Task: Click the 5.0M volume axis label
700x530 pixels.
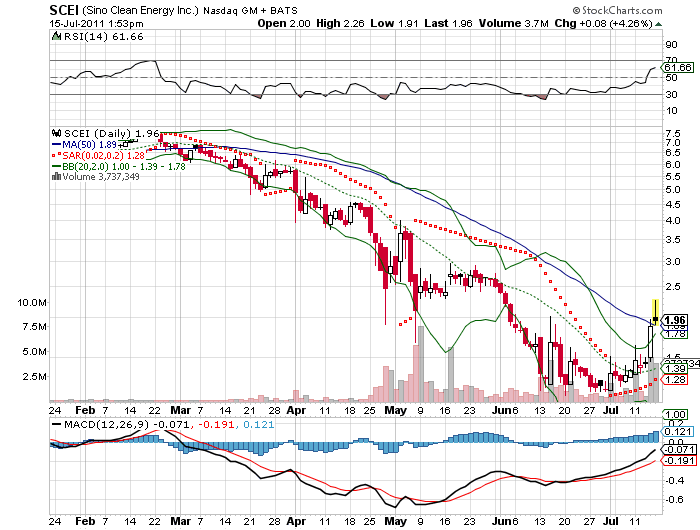Action: pos(35,352)
